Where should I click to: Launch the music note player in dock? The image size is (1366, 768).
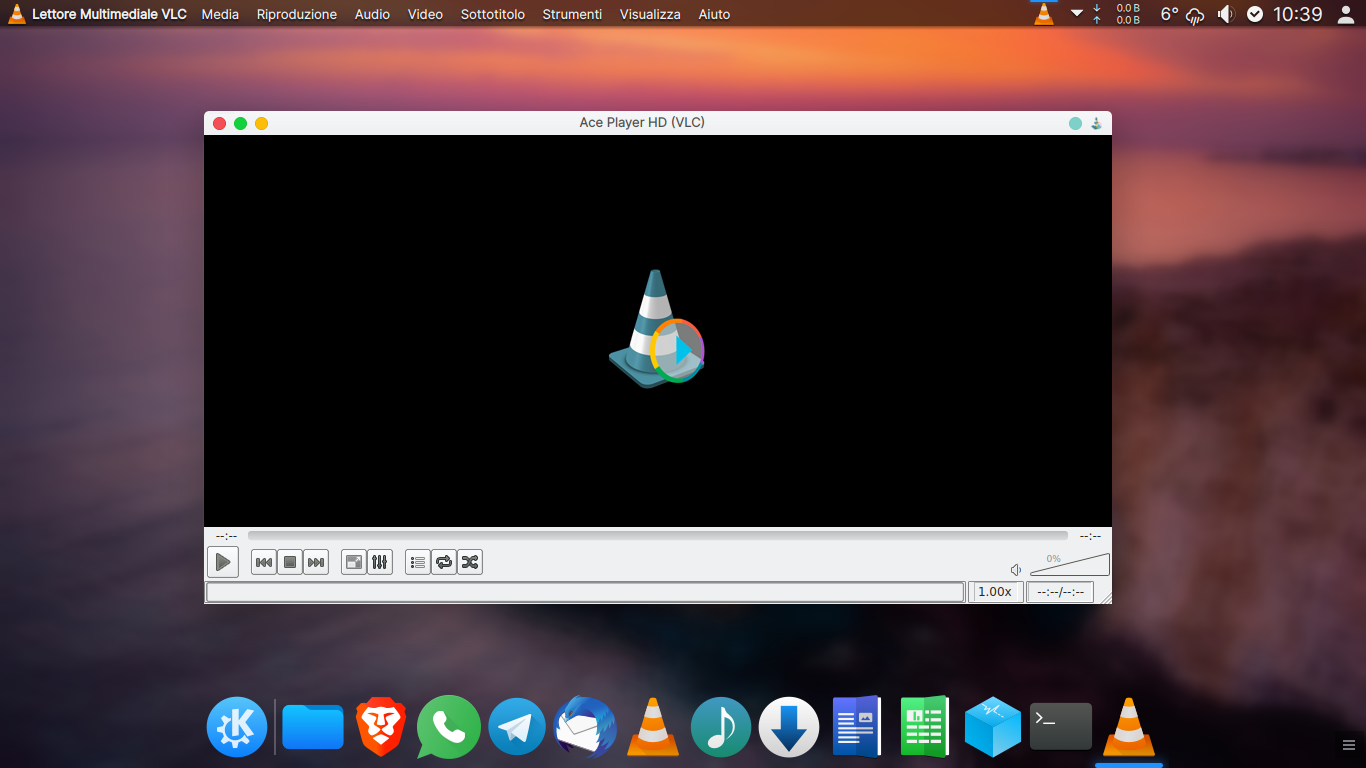click(721, 727)
